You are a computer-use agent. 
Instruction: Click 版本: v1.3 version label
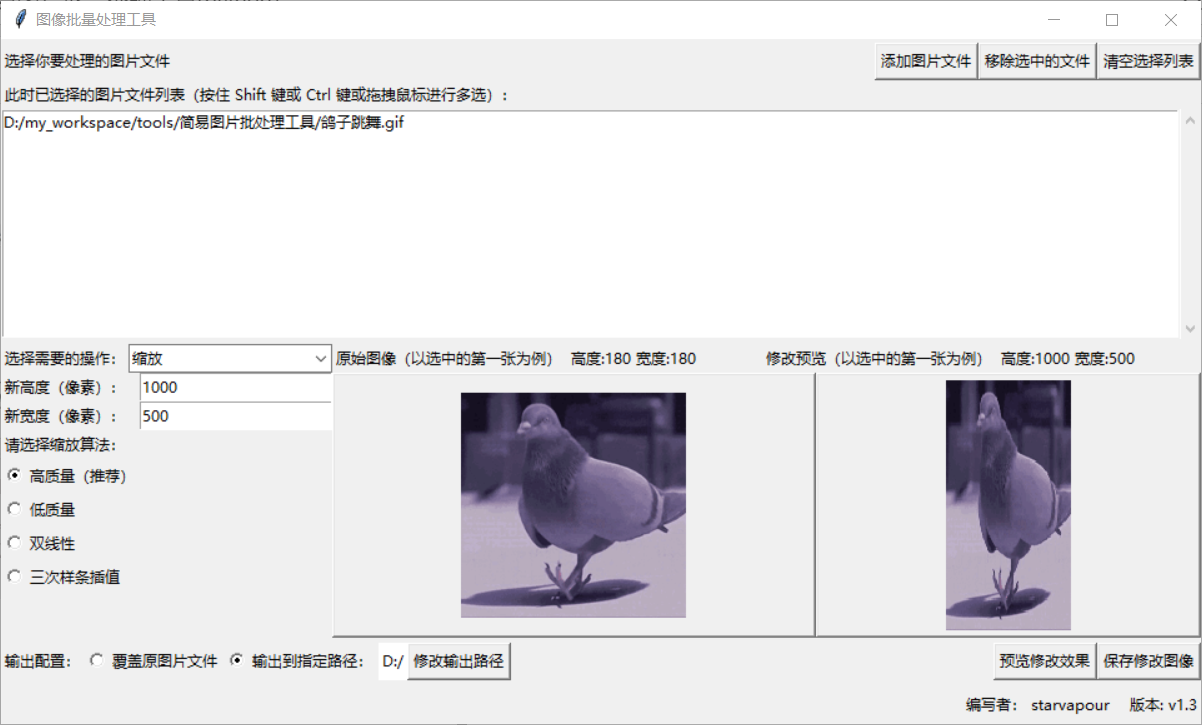click(1163, 705)
